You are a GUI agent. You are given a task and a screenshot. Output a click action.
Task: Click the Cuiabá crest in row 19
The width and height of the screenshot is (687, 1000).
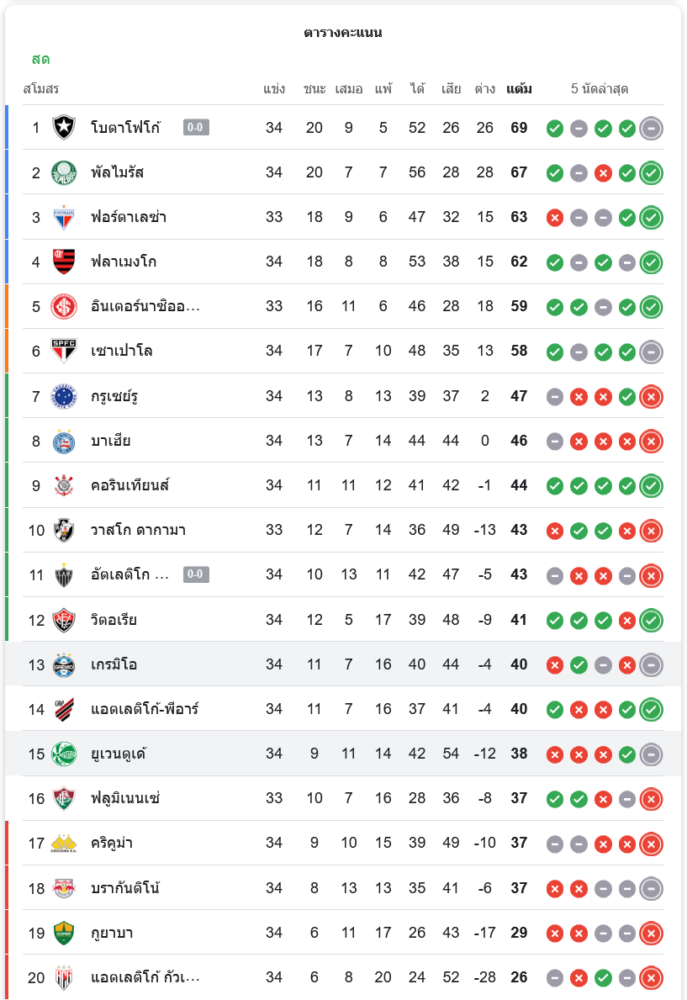point(64,933)
